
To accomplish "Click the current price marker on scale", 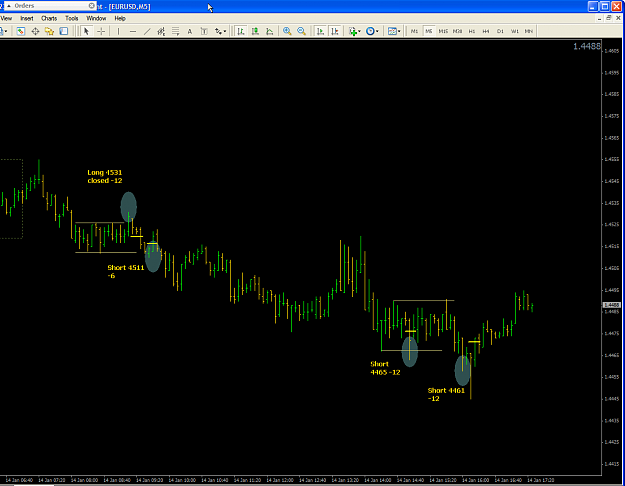I will 612,305.
